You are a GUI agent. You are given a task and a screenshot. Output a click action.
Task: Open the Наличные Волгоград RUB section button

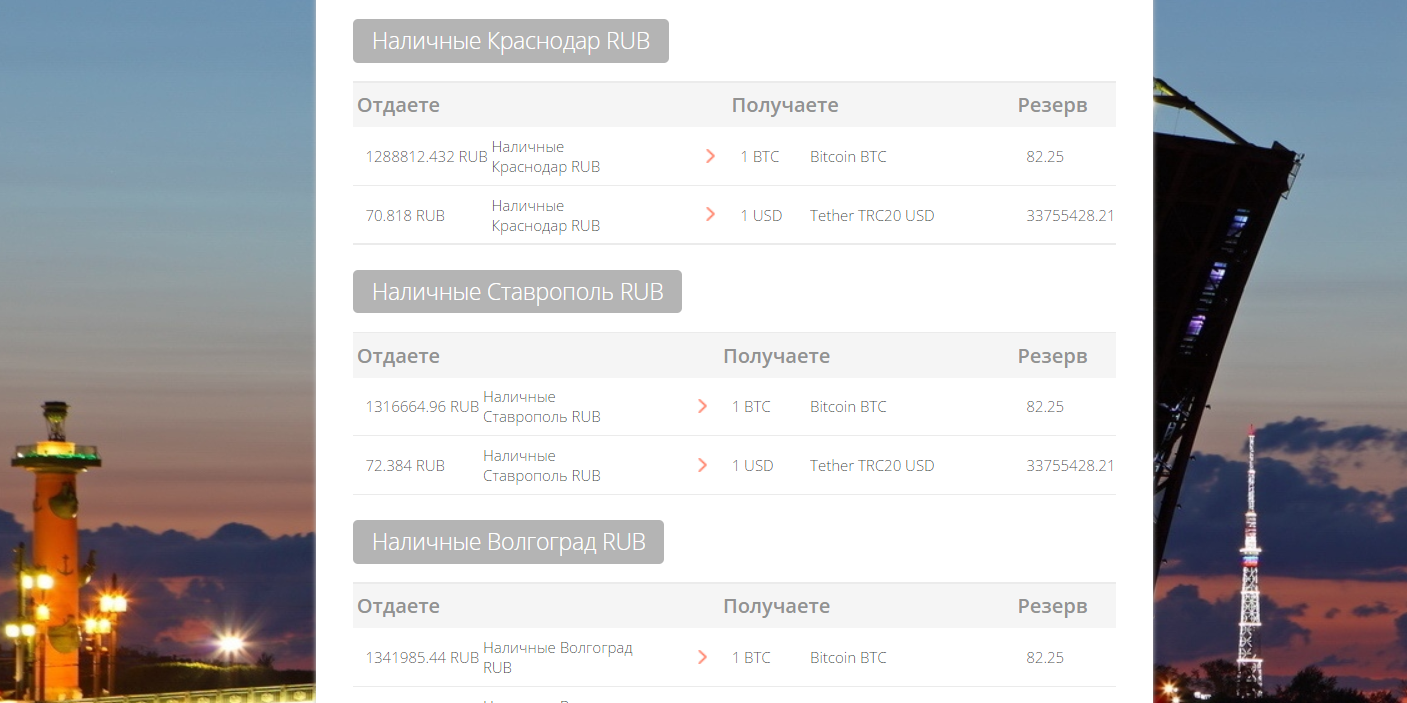[x=508, y=542]
